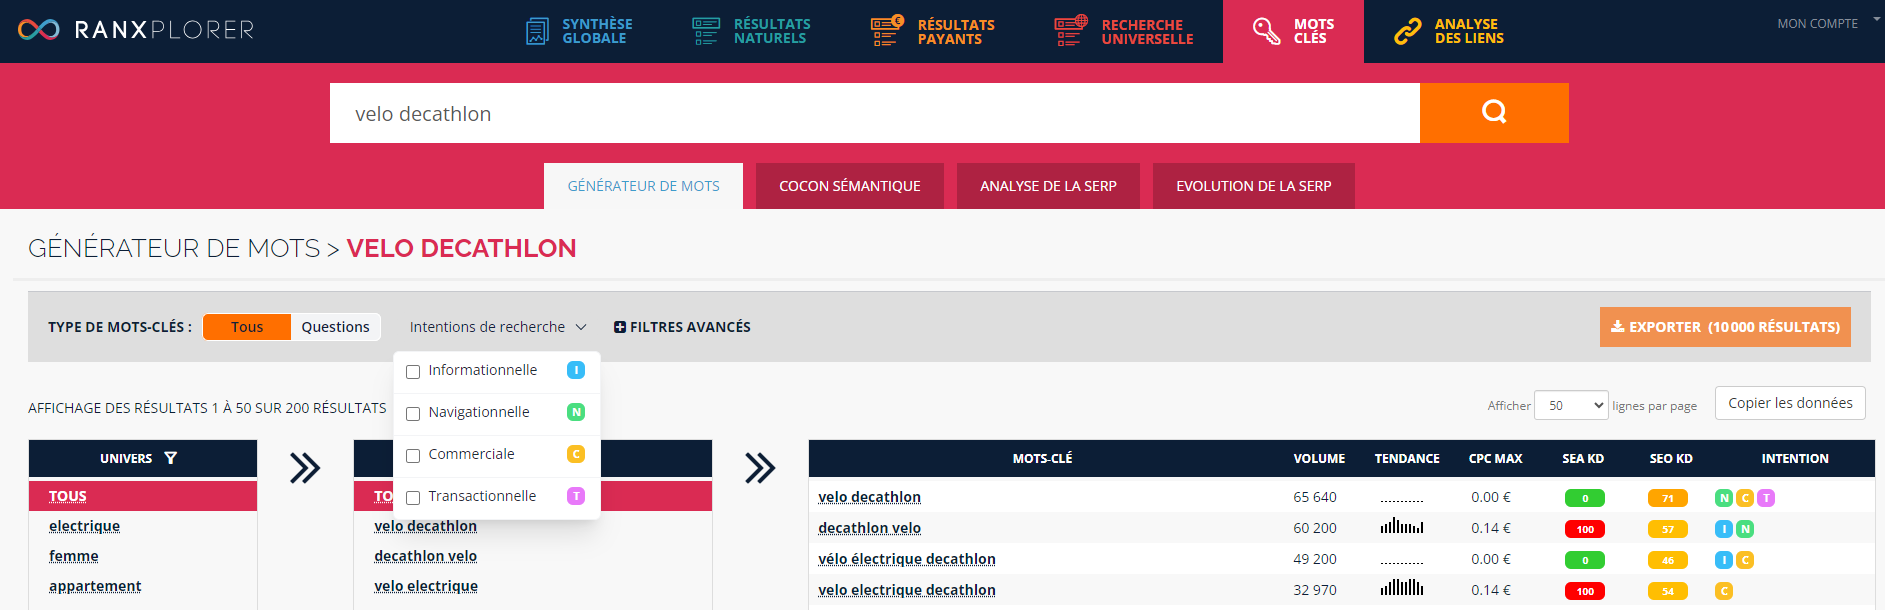
Task: Click red SEA KD 100 badge for decathlon velo
Action: (1585, 529)
